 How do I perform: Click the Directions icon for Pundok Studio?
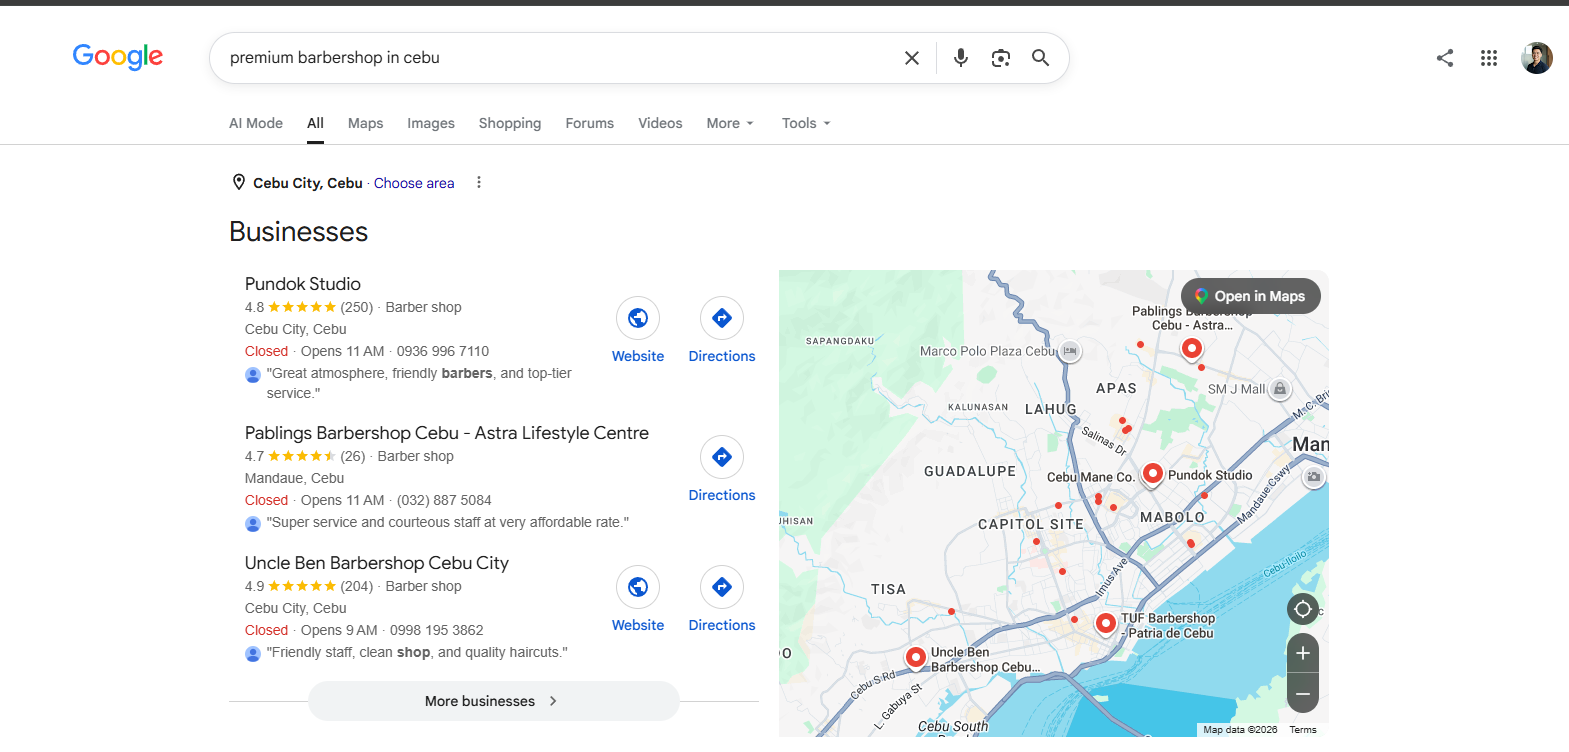722,318
